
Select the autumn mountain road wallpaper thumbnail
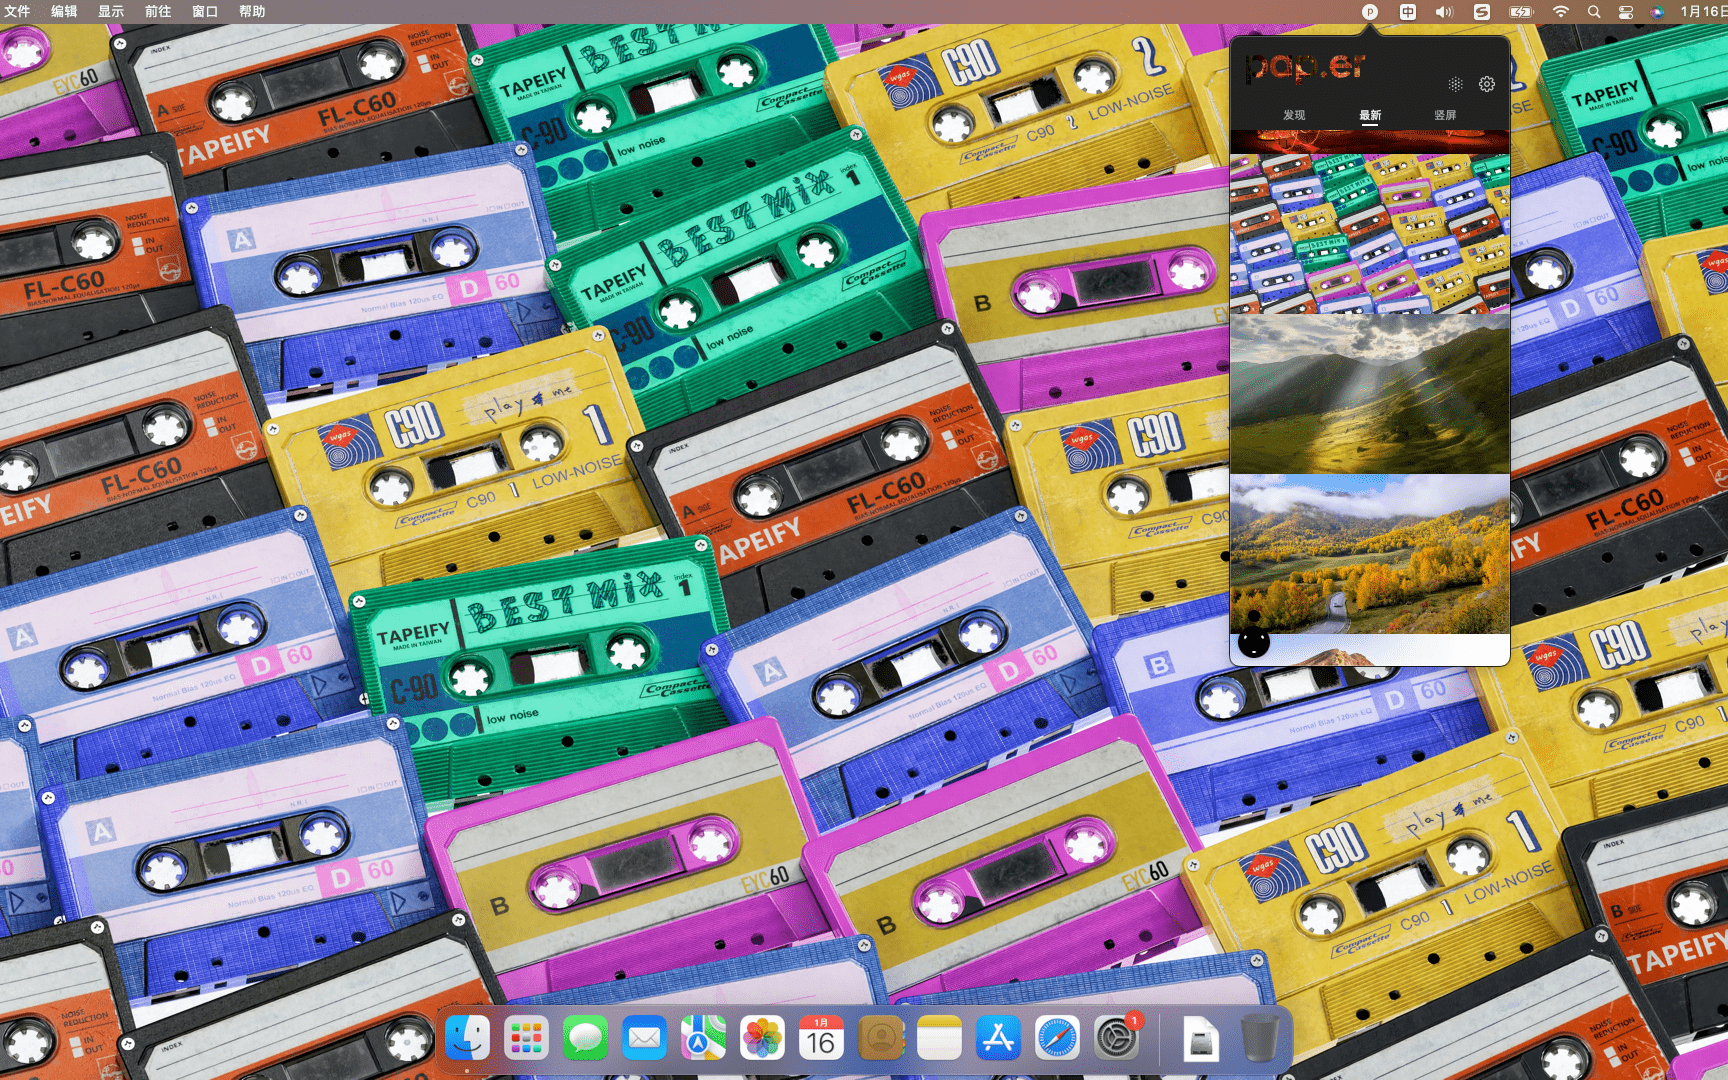[x=1370, y=554]
